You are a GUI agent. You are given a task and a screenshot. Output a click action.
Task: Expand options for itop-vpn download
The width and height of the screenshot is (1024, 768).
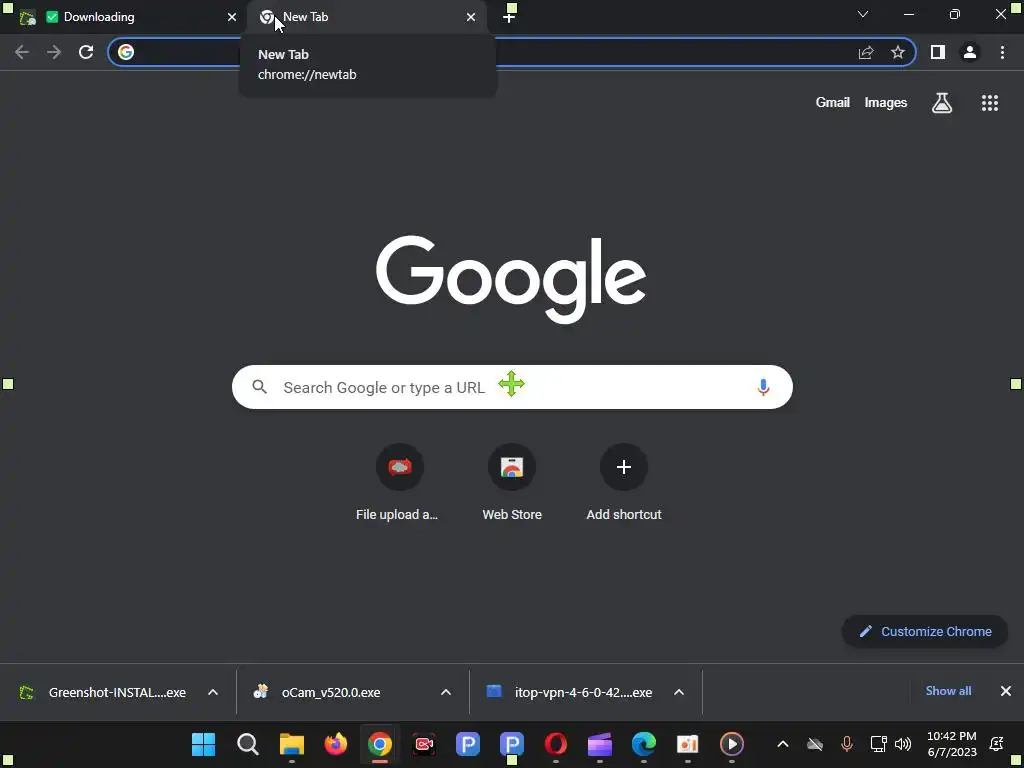(679, 692)
